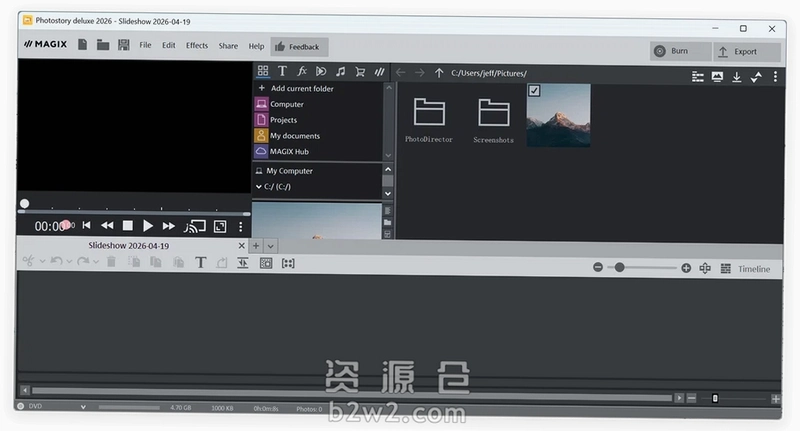
Task: Add a new slideshow tab with plus
Action: point(256,246)
